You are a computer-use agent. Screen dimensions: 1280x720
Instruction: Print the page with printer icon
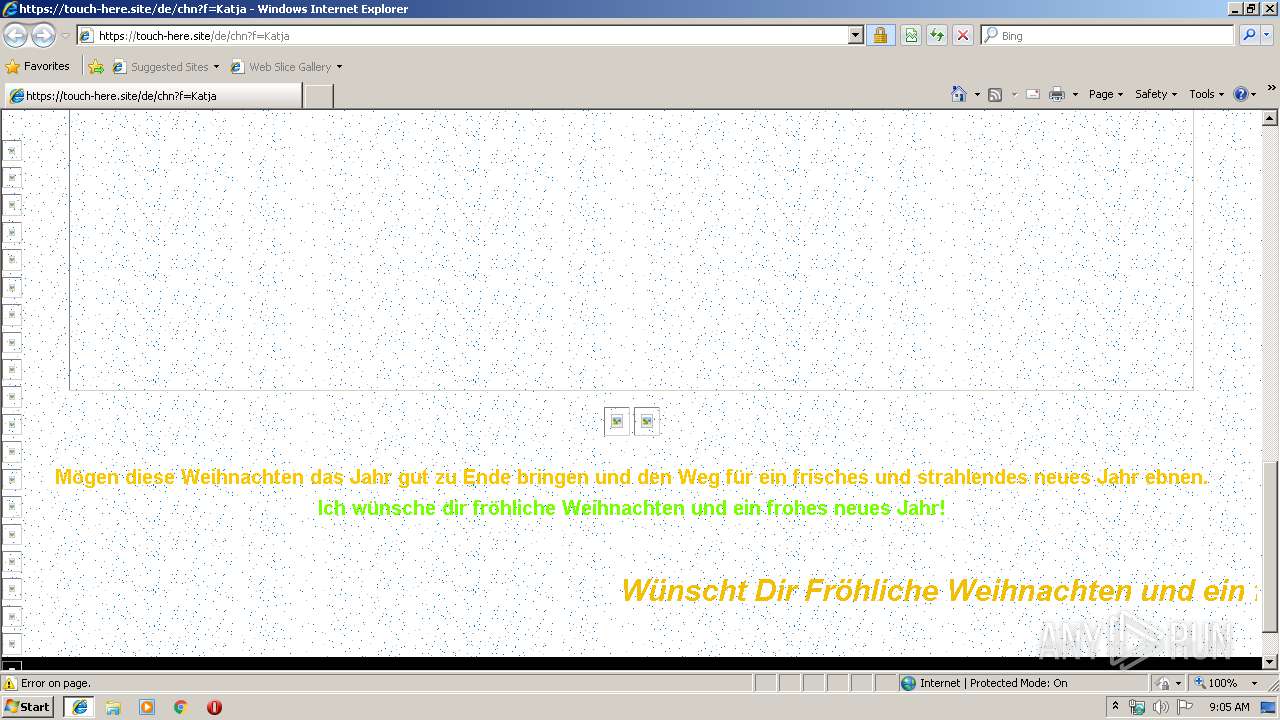coord(1056,94)
